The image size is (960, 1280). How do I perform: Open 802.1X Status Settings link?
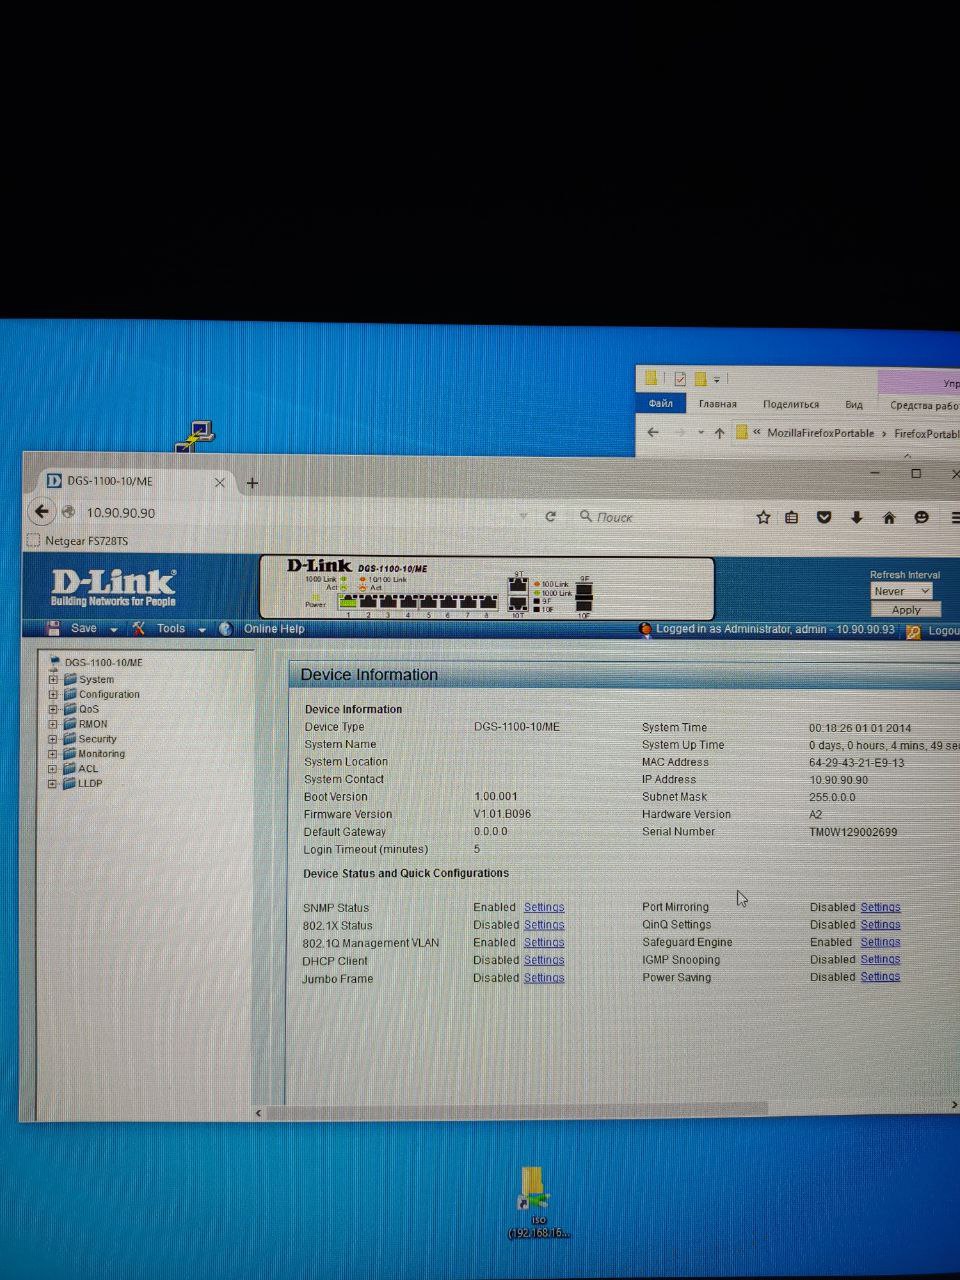tap(544, 925)
